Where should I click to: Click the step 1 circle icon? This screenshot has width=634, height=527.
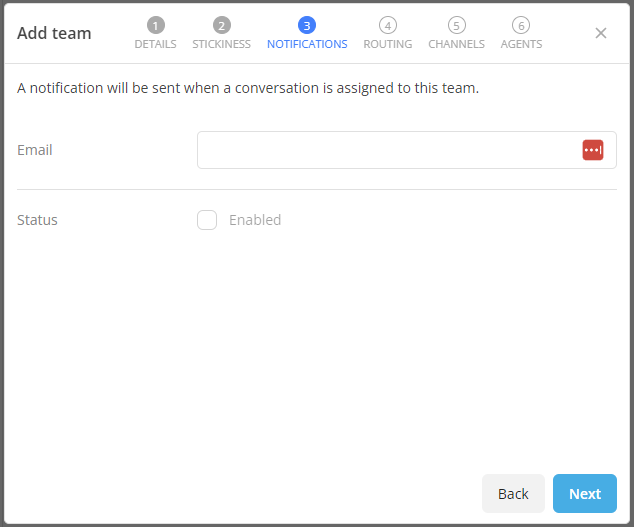[x=155, y=25]
